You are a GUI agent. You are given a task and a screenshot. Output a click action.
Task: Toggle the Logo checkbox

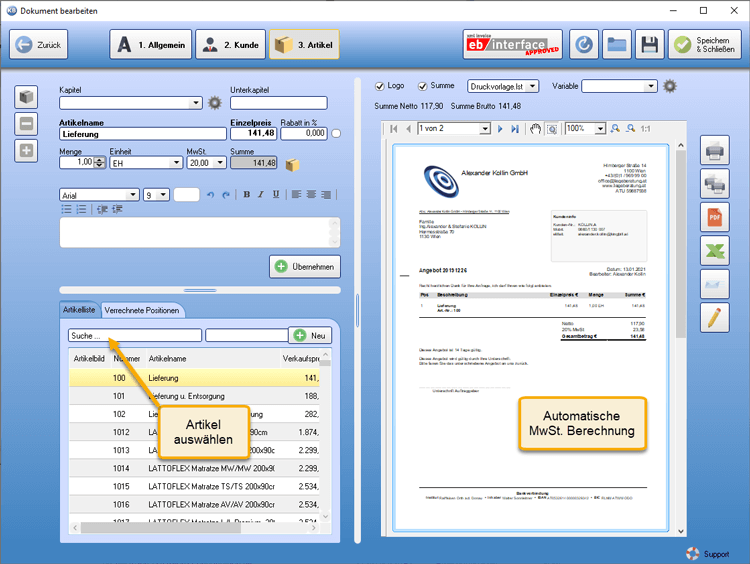pyautogui.click(x=380, y=86)
